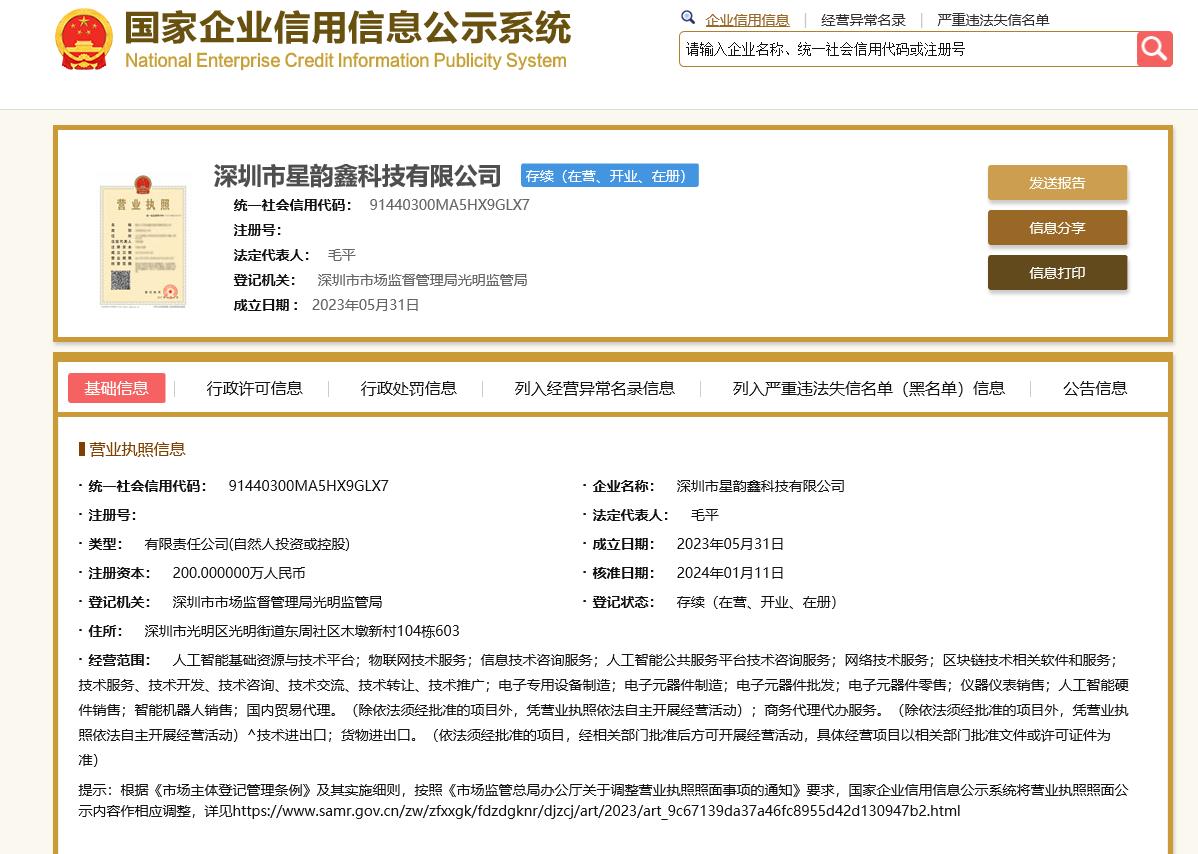Select the 企业信用信息 search category
This screenshot has width=1198, height=854.
point(747,20)
